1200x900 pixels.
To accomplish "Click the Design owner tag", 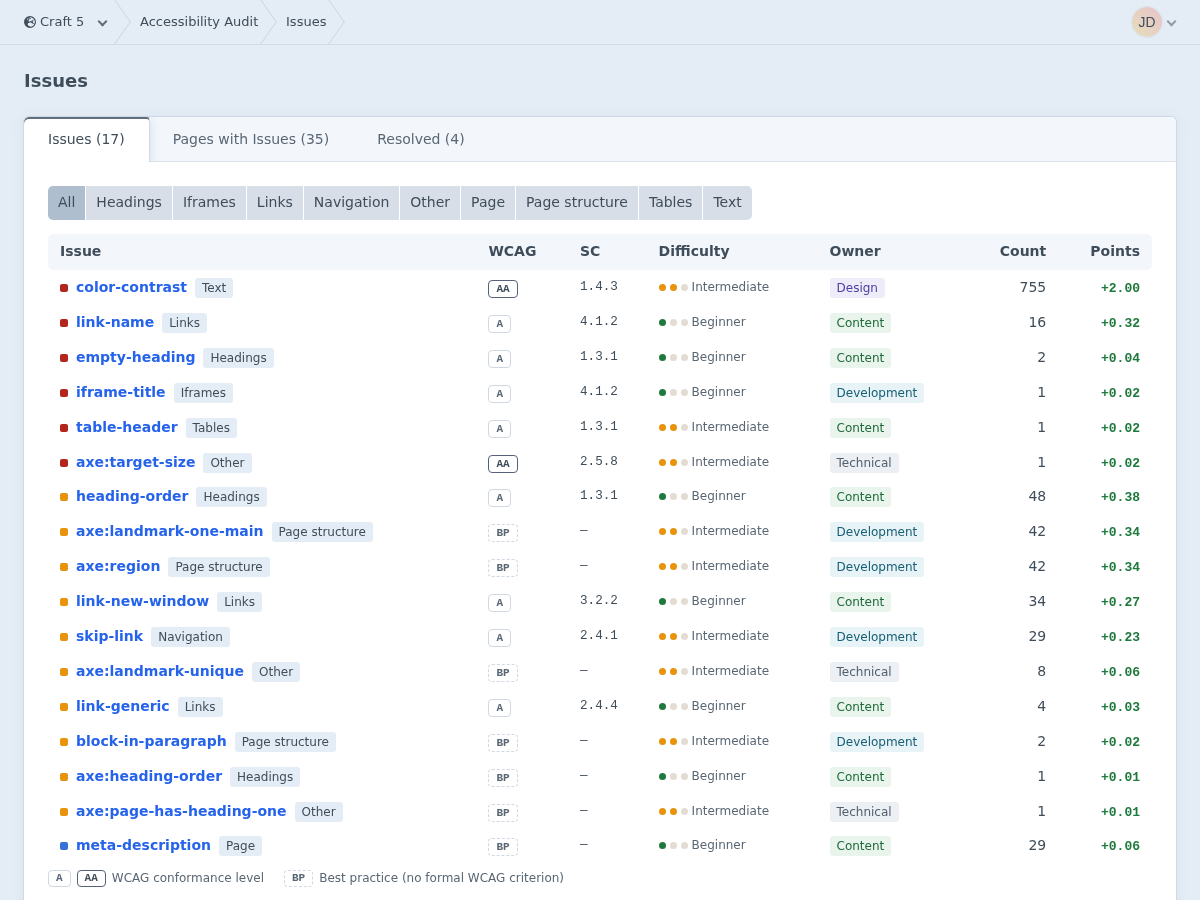I will [x=857, y=288].
